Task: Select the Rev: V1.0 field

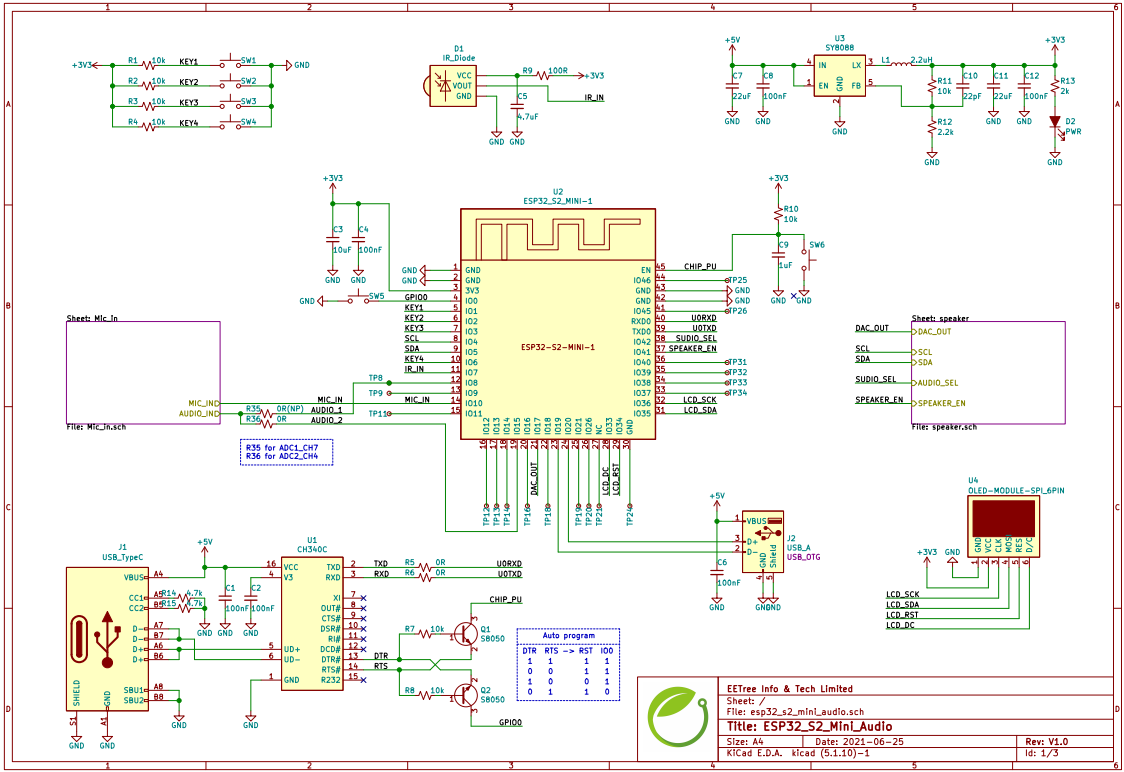Action: (x=1047, y=742)
